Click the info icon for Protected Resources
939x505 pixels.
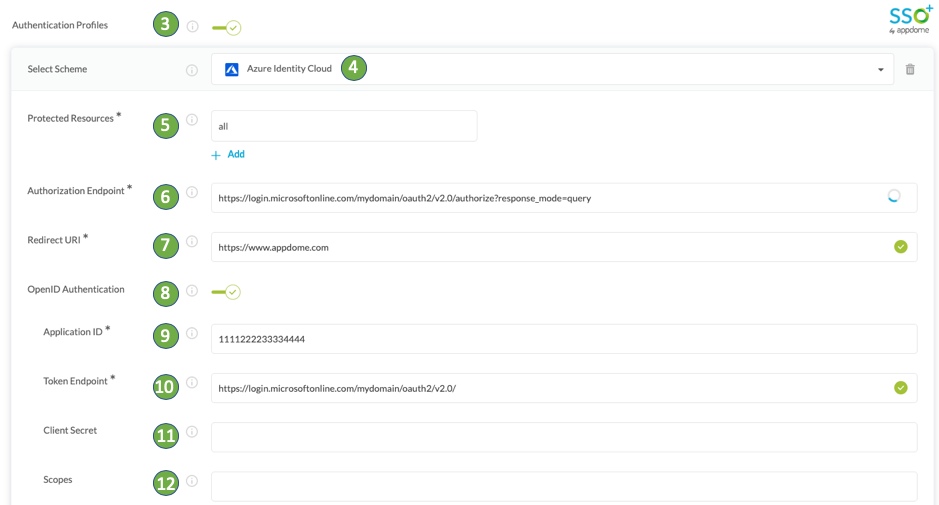[192, 120]
